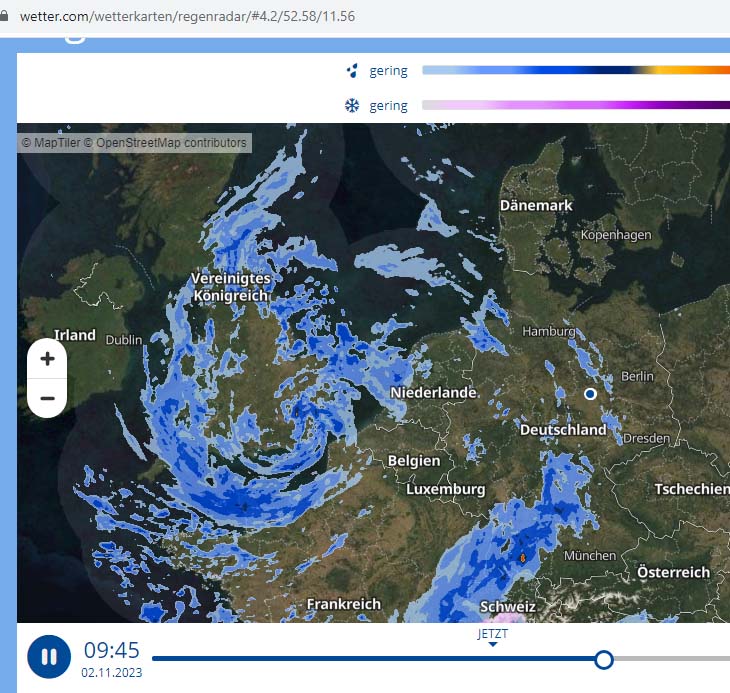Click the Vereinigtes Königreich label

click(x=230, y=287)
